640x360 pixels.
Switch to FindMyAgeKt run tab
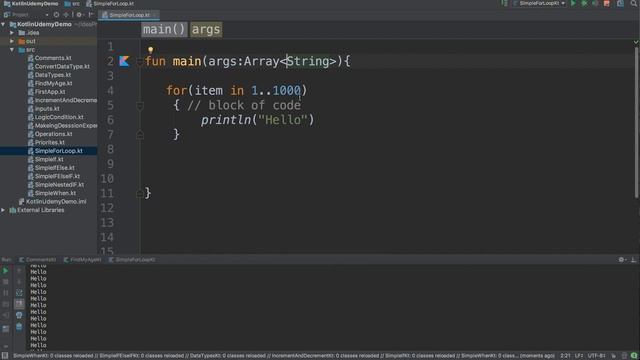[82, 260]
